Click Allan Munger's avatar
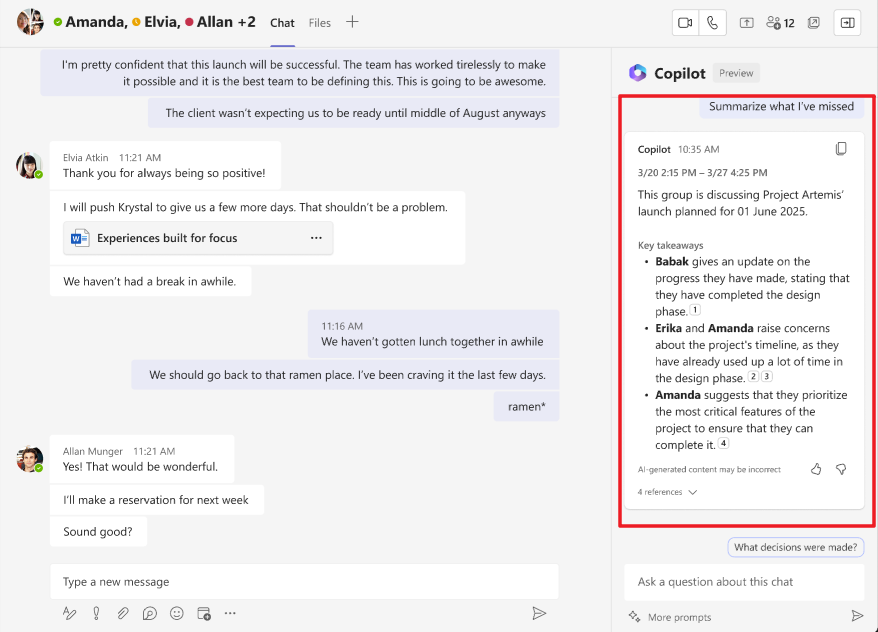Viewport: 878px width, 632px height. [30, 460]
